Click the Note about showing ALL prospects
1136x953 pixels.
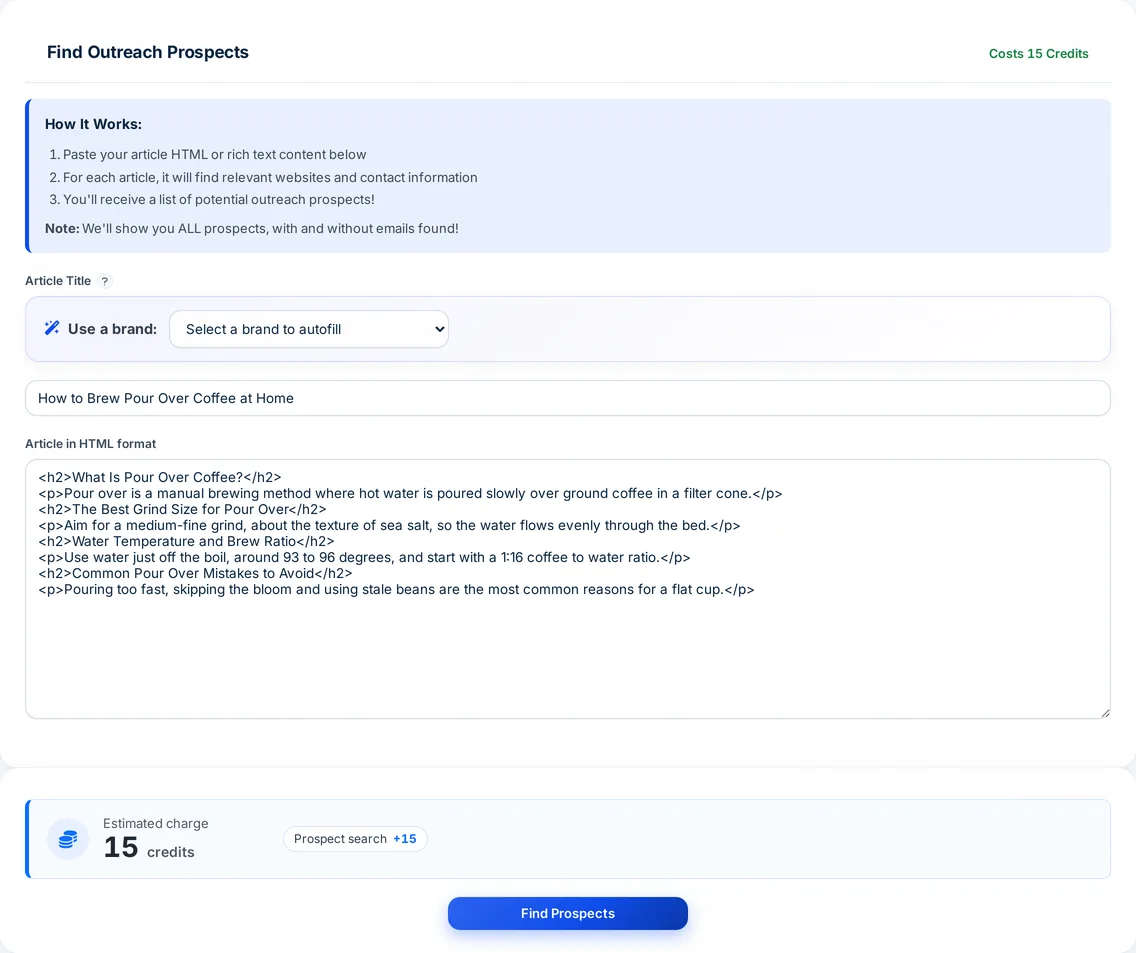click(251, 228)
